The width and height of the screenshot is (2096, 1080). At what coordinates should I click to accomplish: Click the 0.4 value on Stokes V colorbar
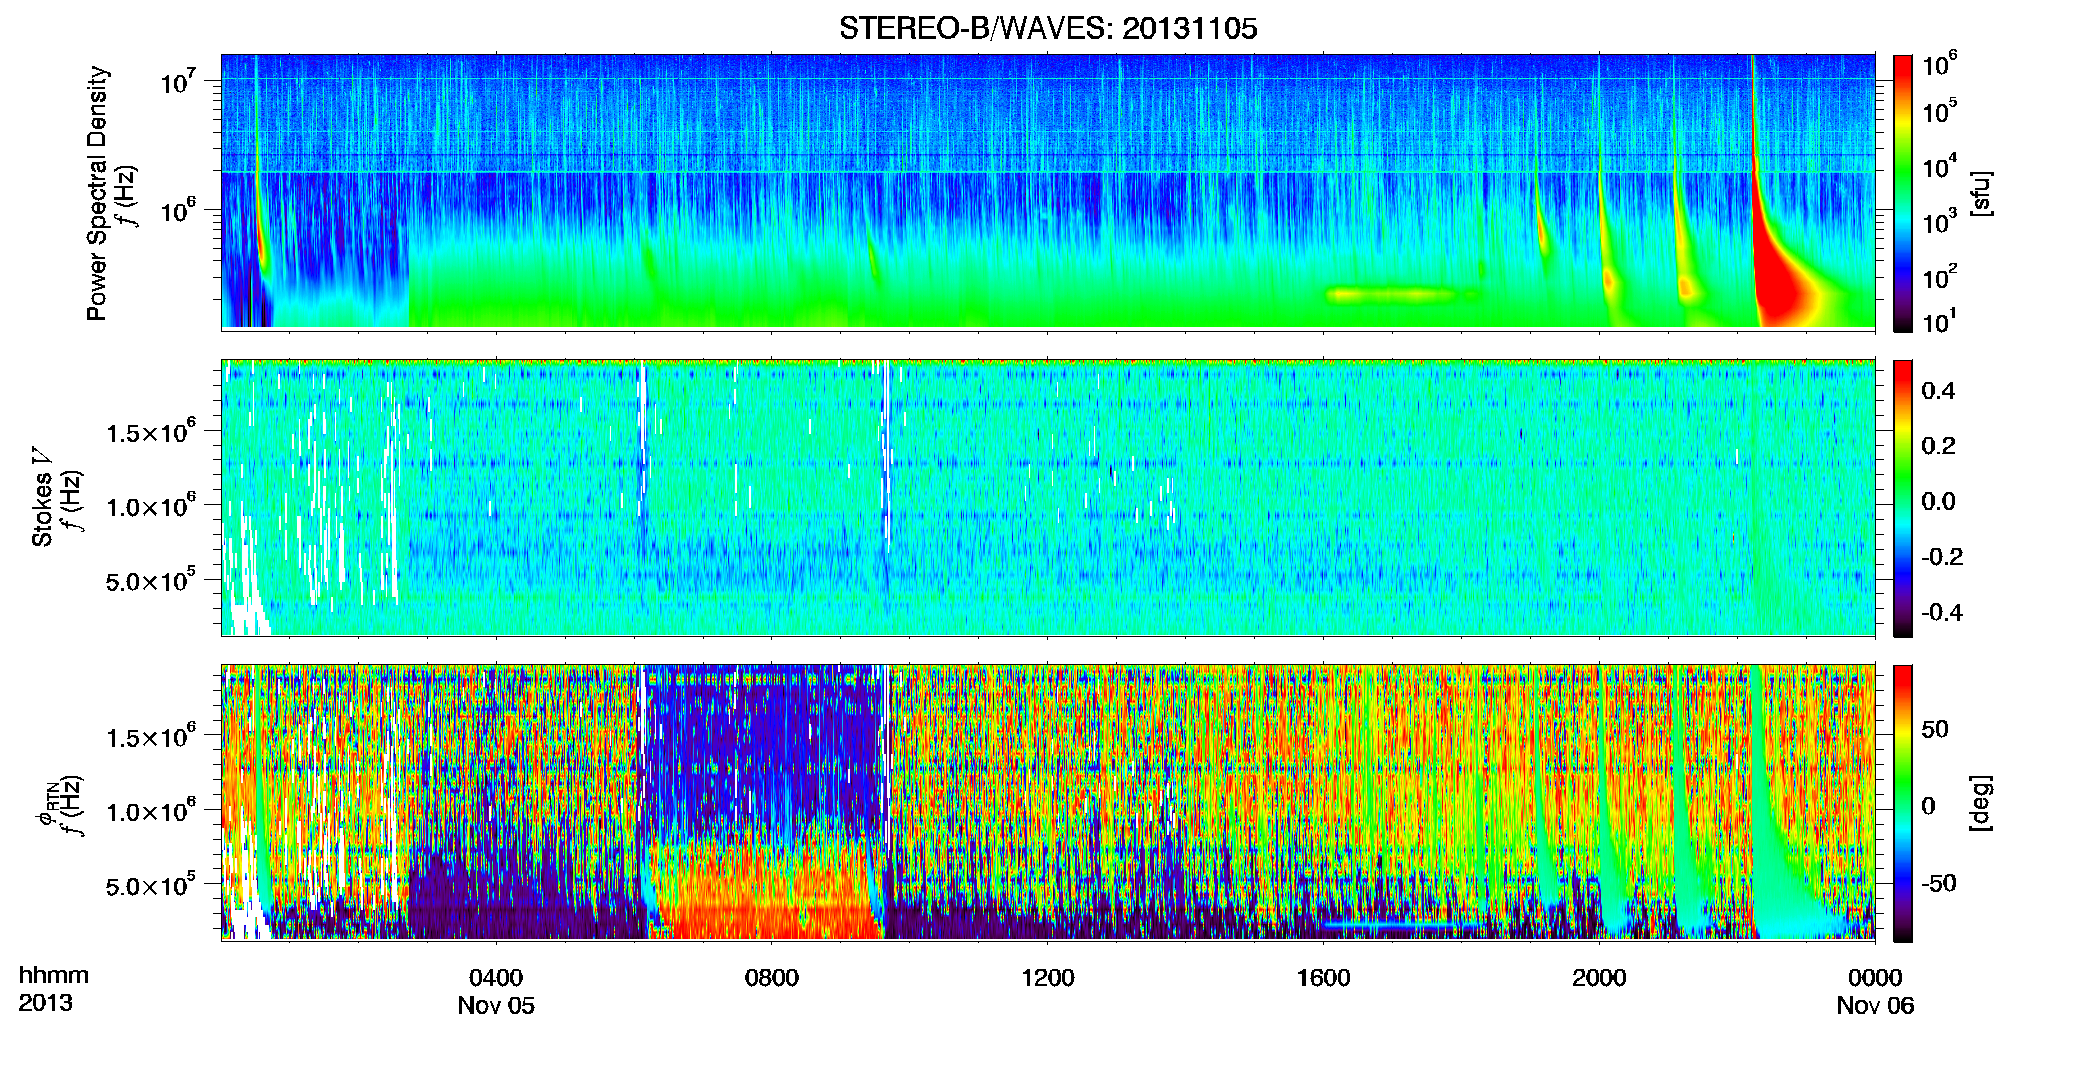(1938, 391)
